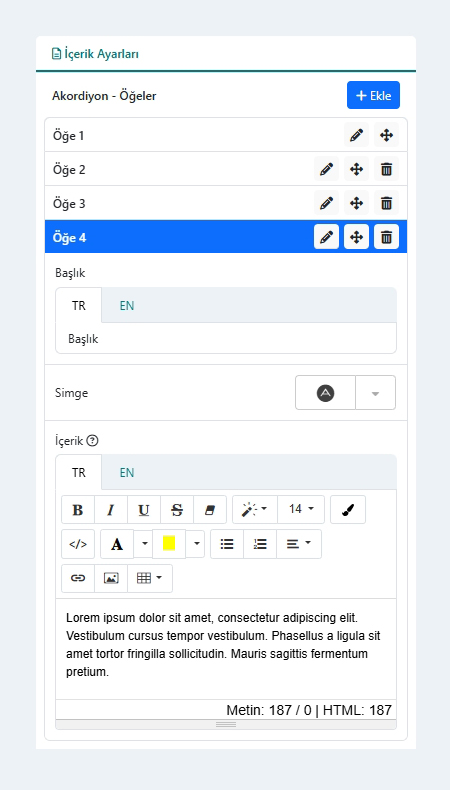Image resolution: width=450 pixels, height=790 pixels.
Task: Open code view with the </> icon
Action: 78,544
